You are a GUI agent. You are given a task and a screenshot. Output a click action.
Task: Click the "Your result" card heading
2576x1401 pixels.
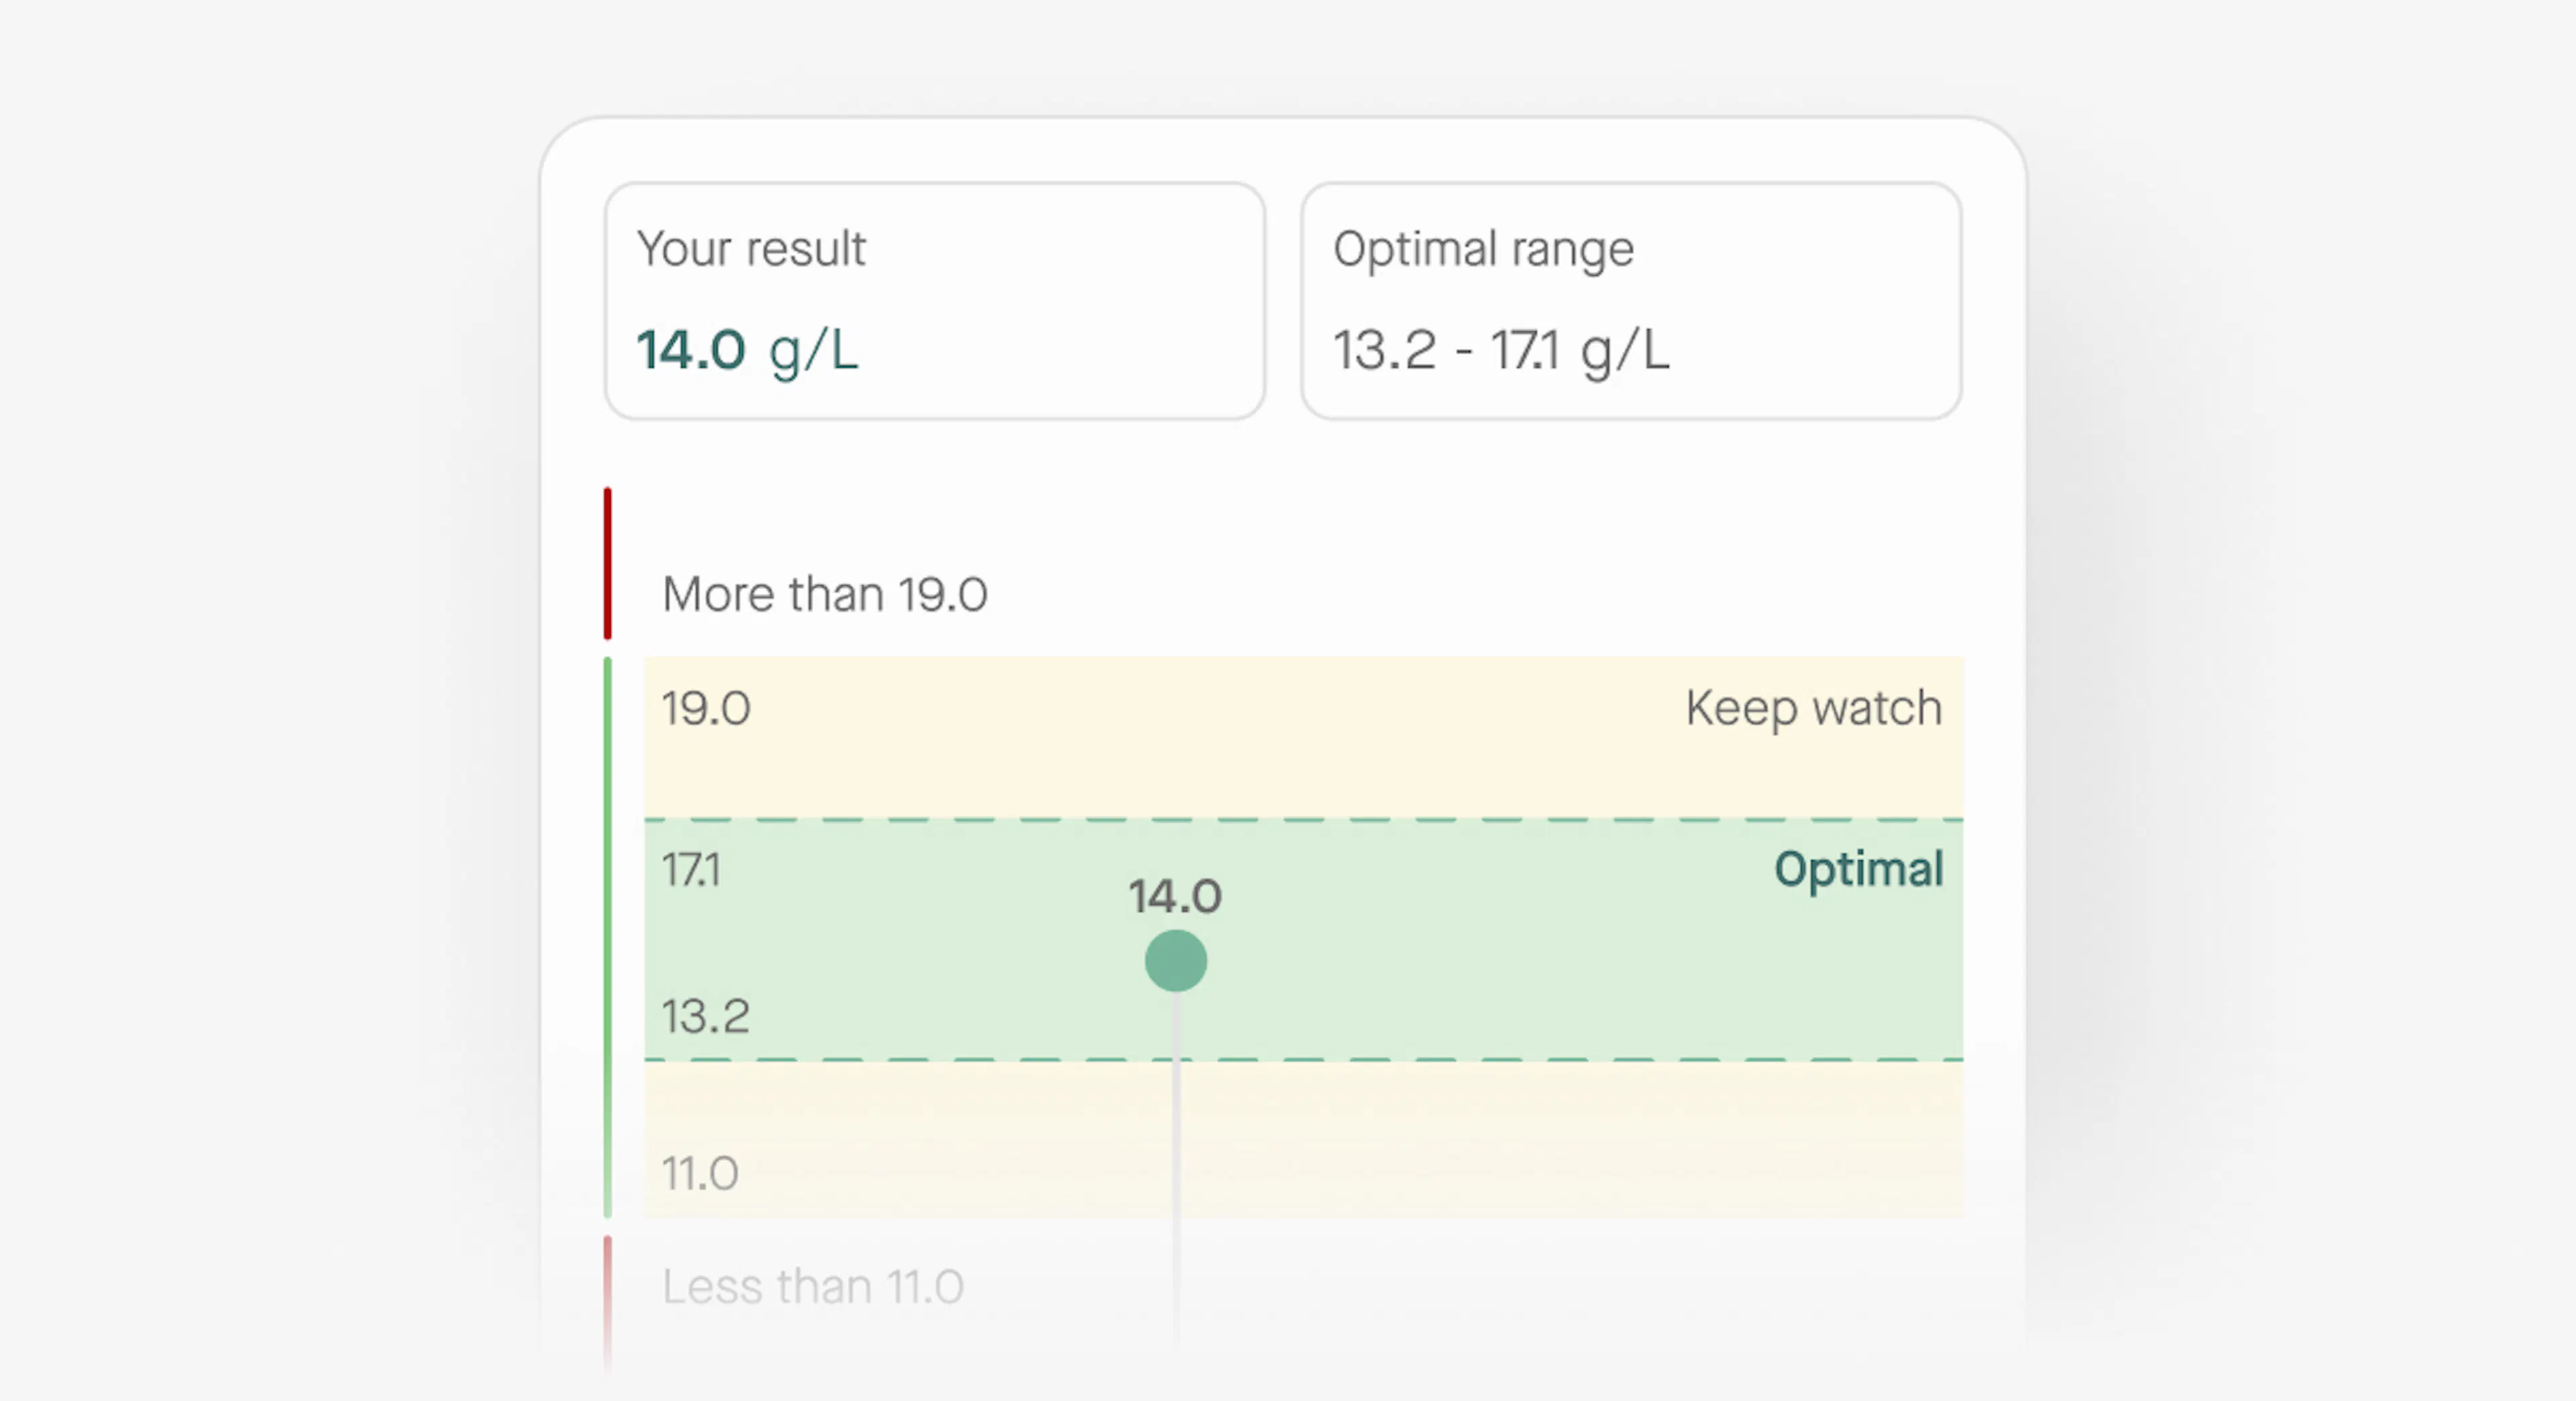[x=751, y=248]
